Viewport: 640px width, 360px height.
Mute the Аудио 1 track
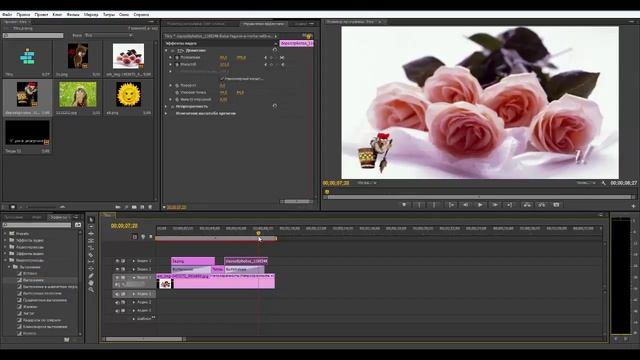pos(117,294)
